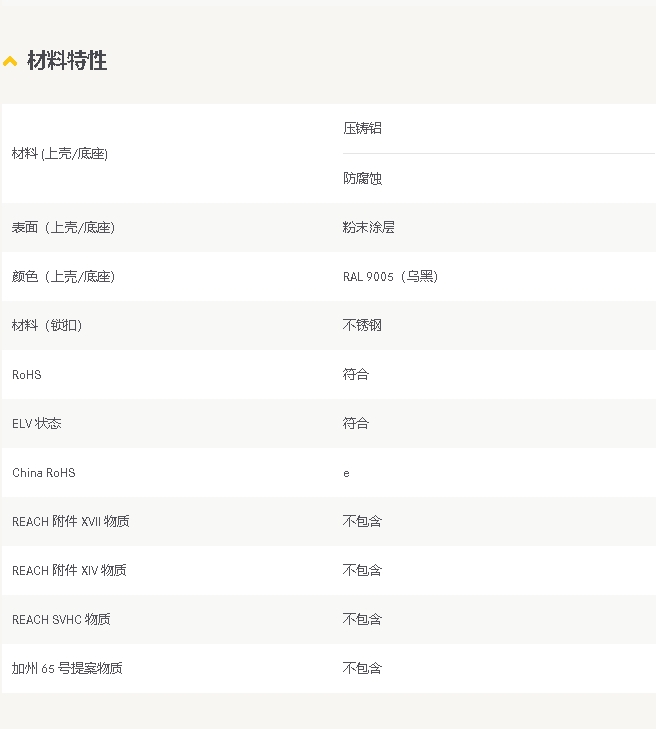Click the 符合 value in ELV 状态 row
The image size is (656, 729).
(x=356, y=424)
